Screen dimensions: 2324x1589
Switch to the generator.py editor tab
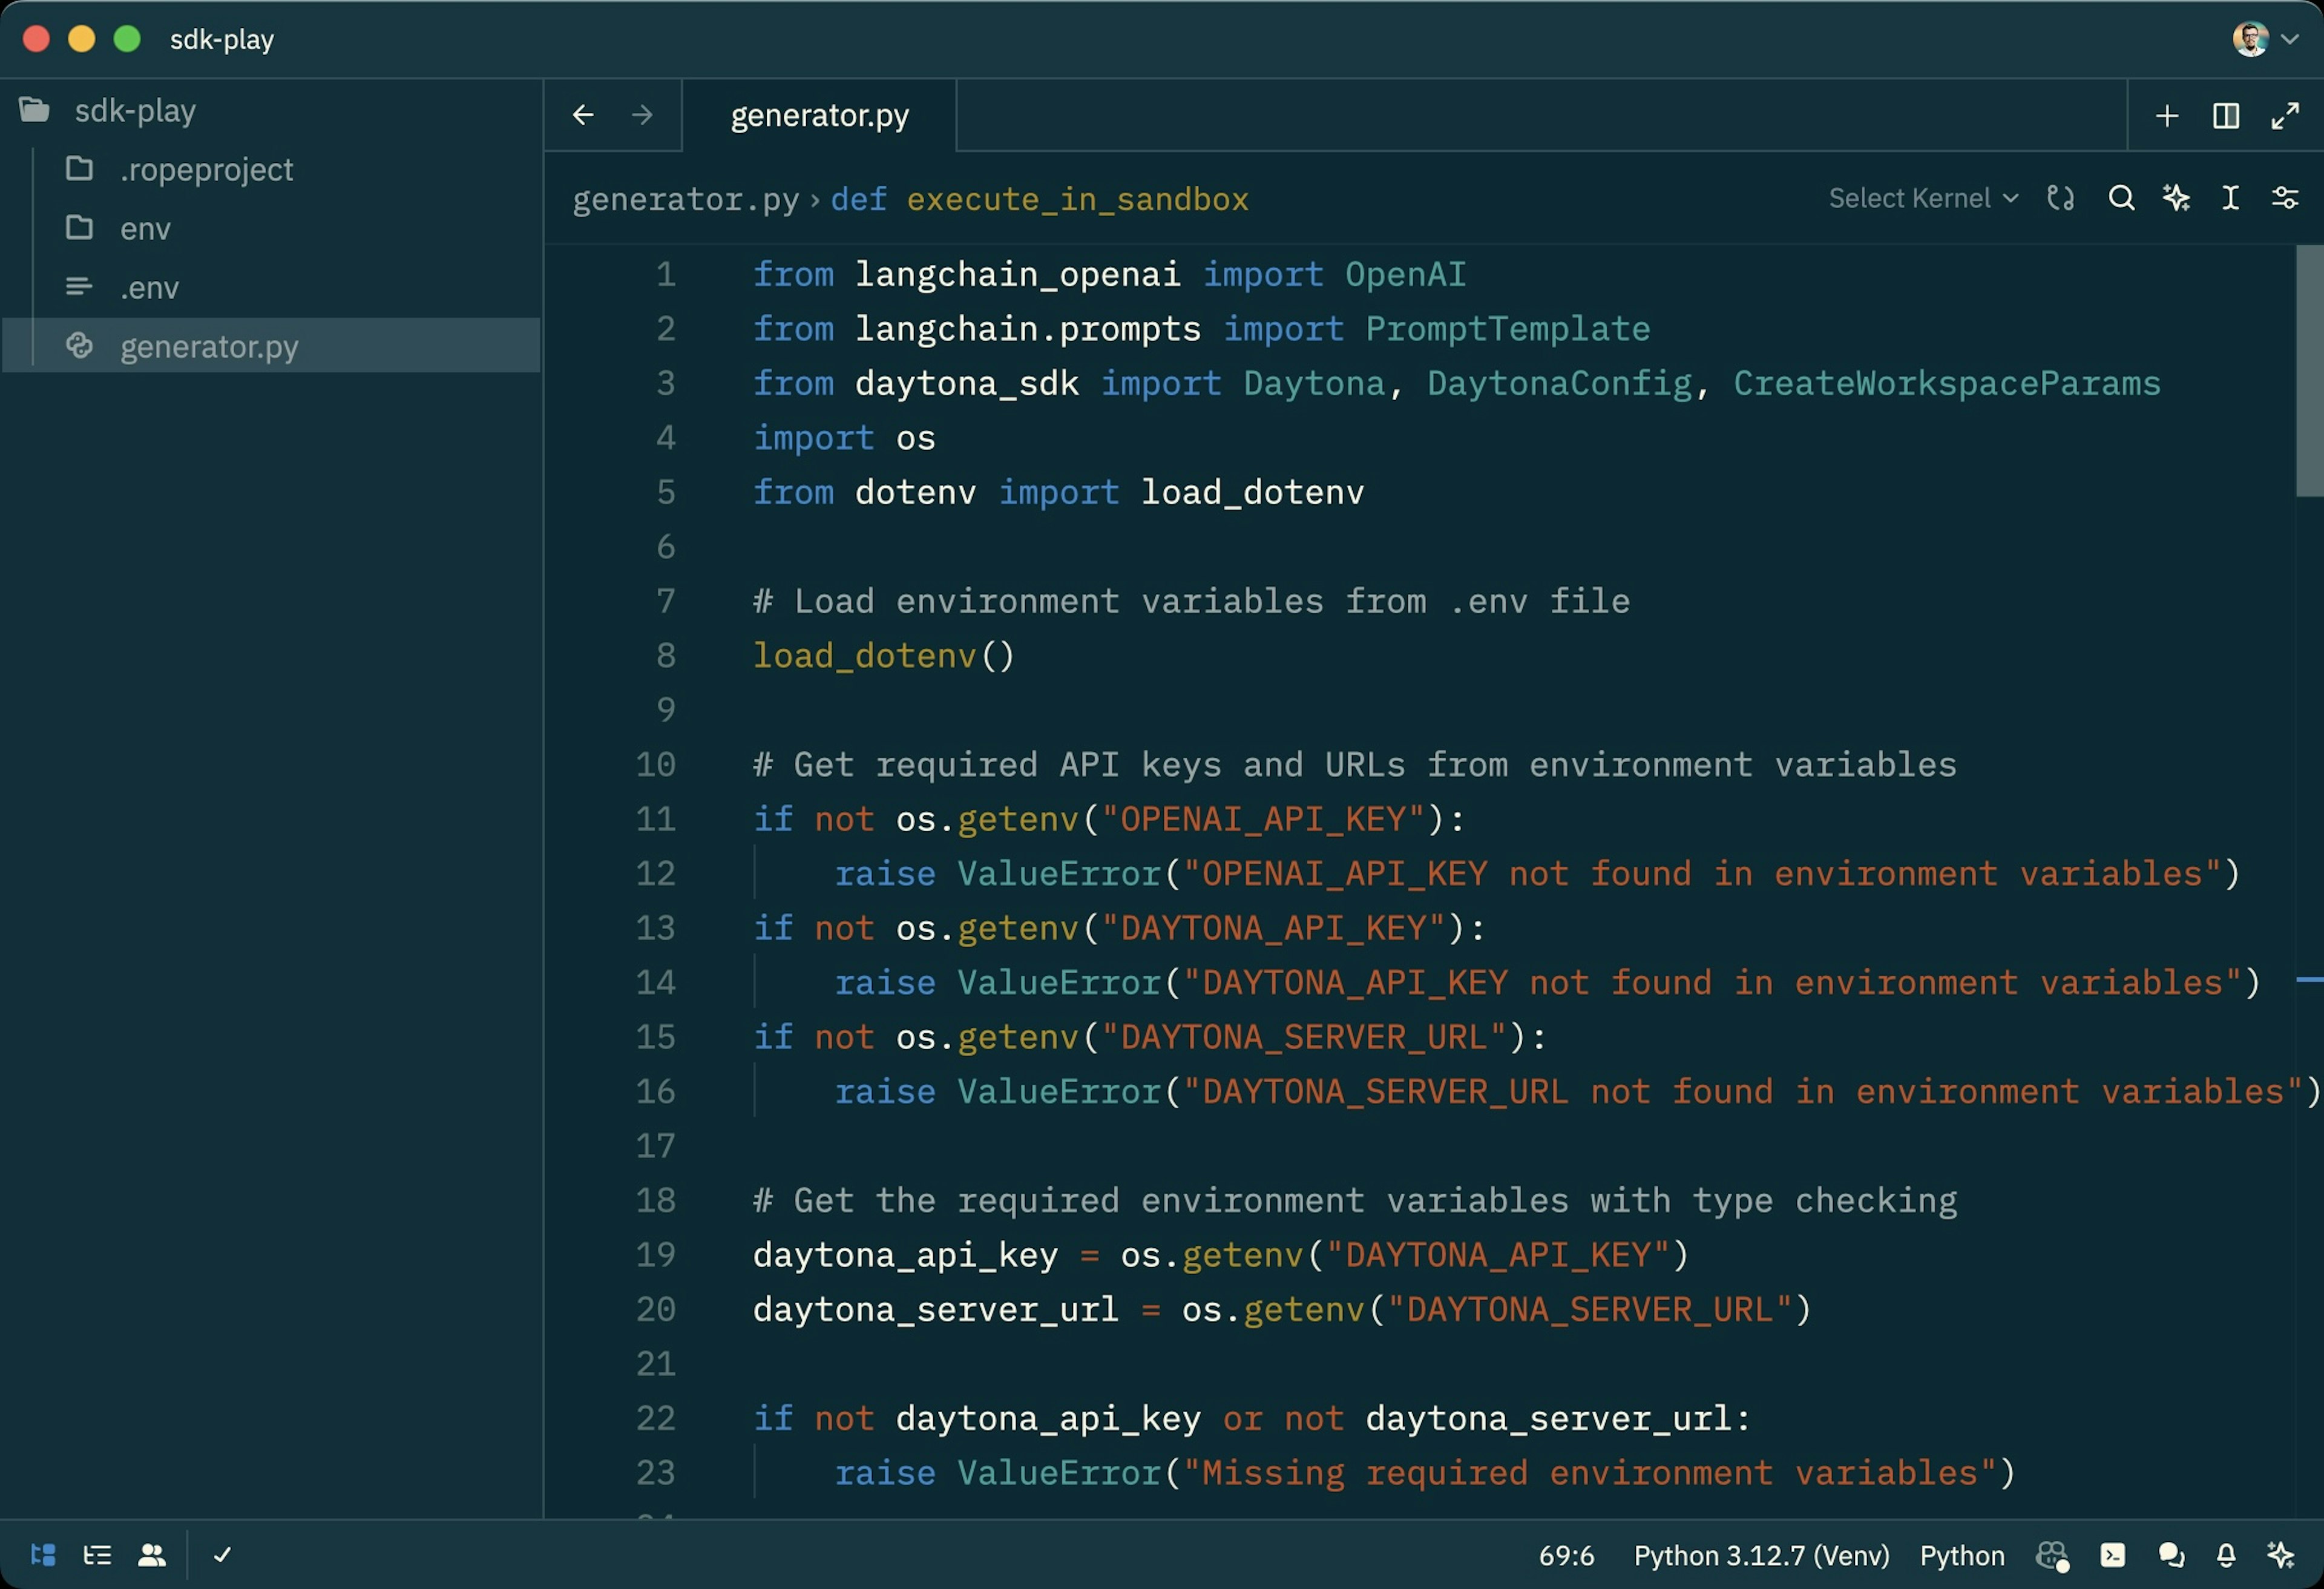pyautogui.click(x=819, y=116)
